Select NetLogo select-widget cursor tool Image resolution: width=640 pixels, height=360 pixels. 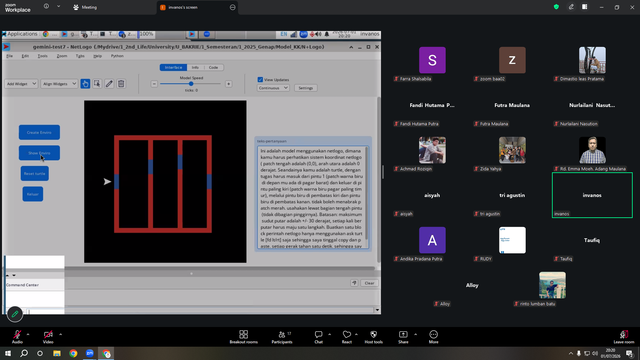(97, 84)
